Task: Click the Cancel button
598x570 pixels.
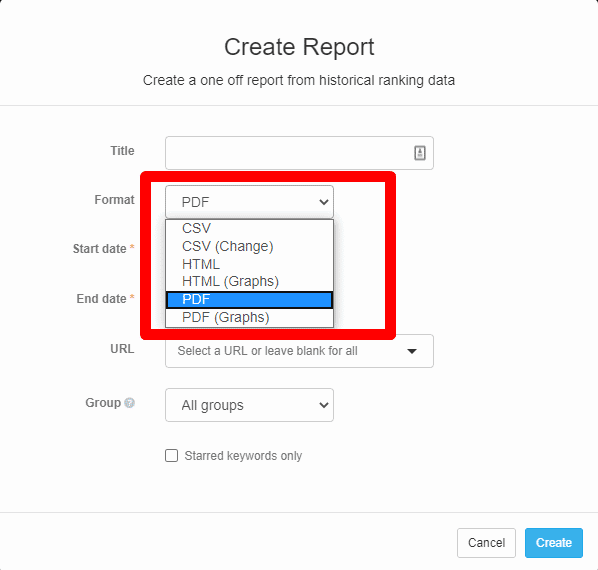Action: pyautogui.click(x=486, y=543)
